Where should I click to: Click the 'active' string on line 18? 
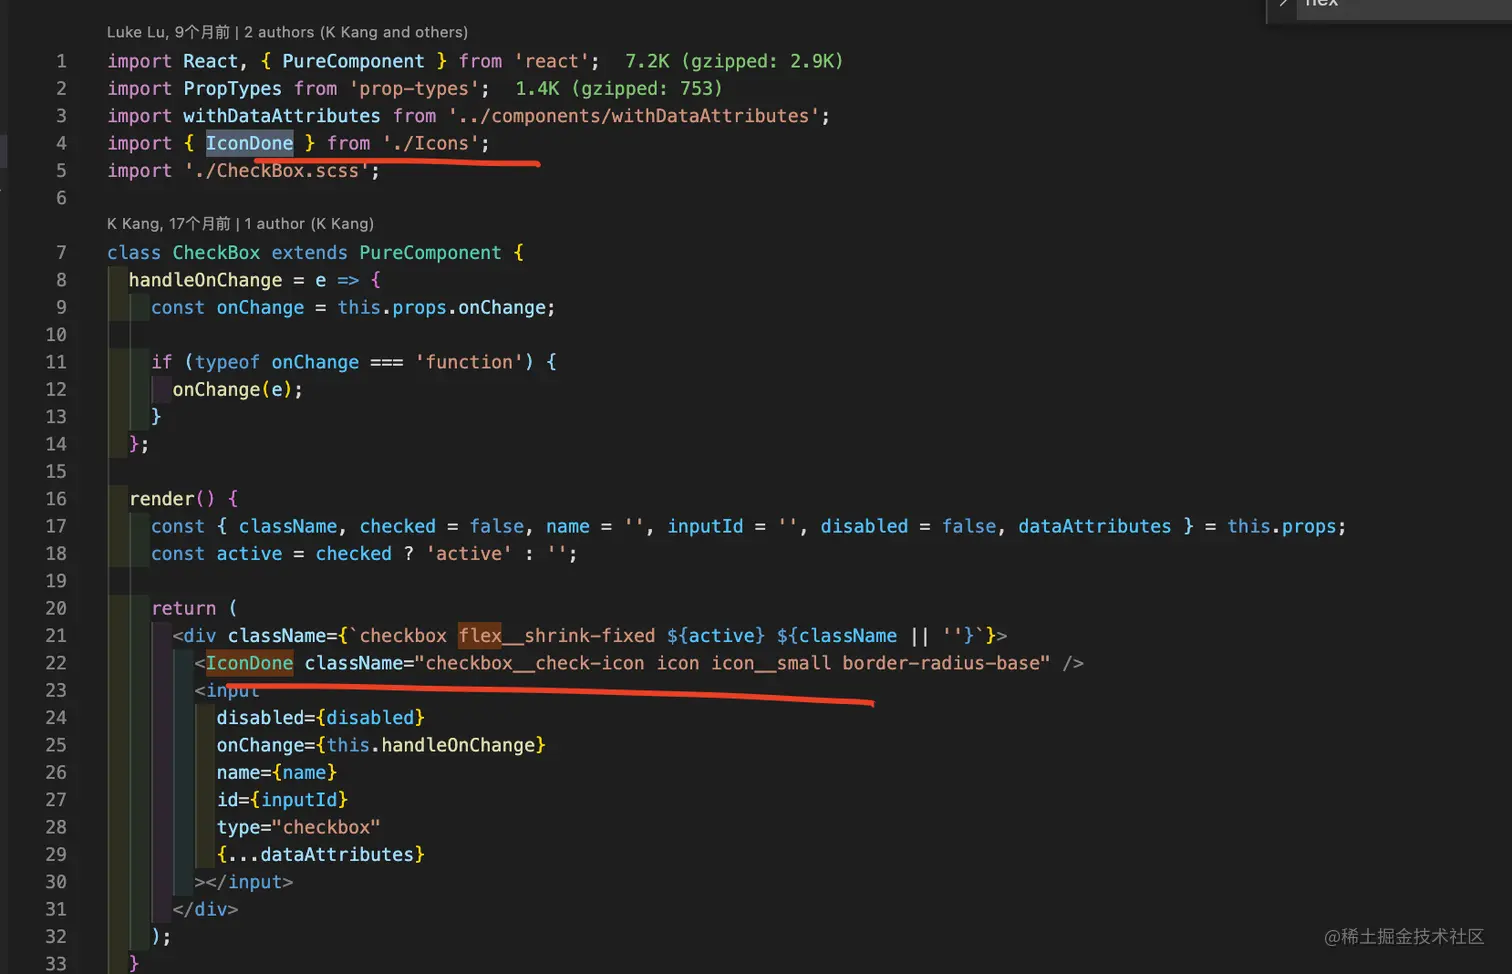click(470, 553)
